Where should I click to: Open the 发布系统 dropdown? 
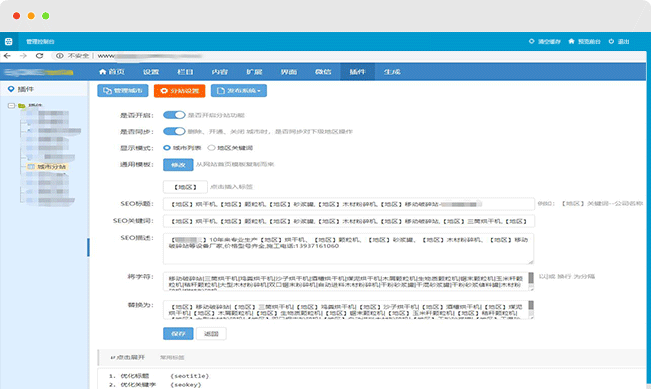[239, 91]
